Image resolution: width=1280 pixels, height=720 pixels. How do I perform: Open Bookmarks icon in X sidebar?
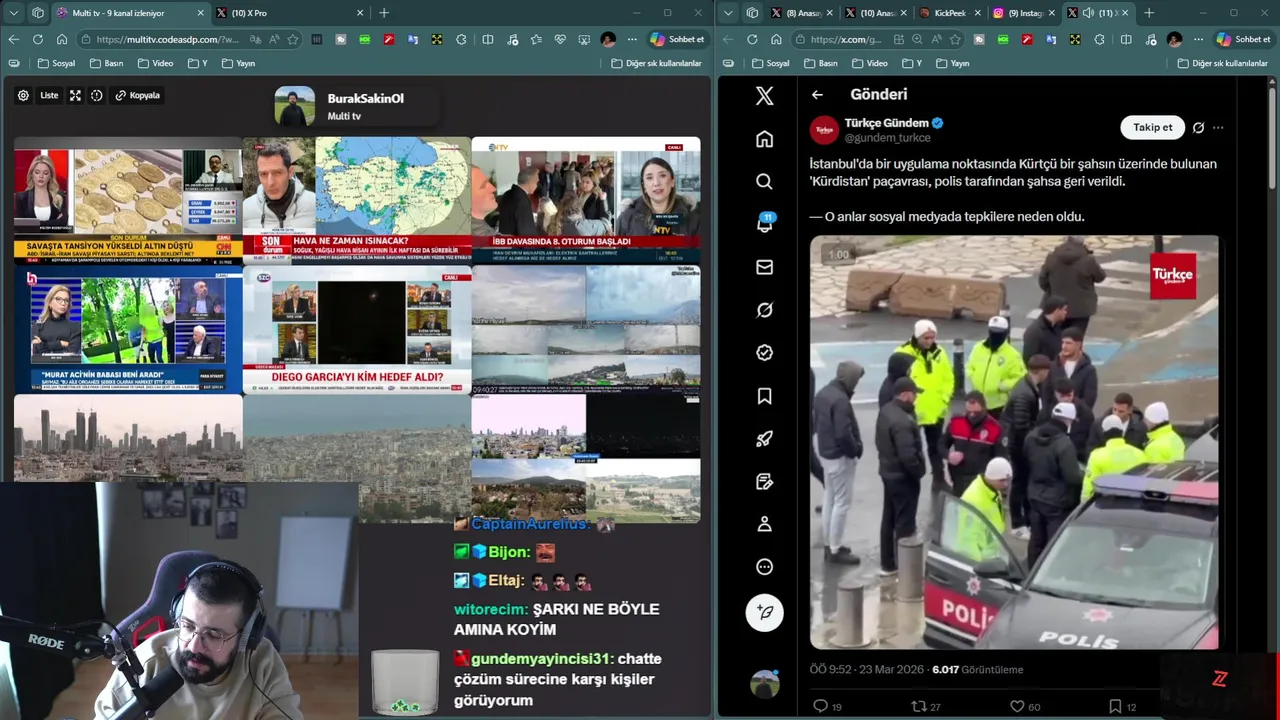tap(764, 396)
